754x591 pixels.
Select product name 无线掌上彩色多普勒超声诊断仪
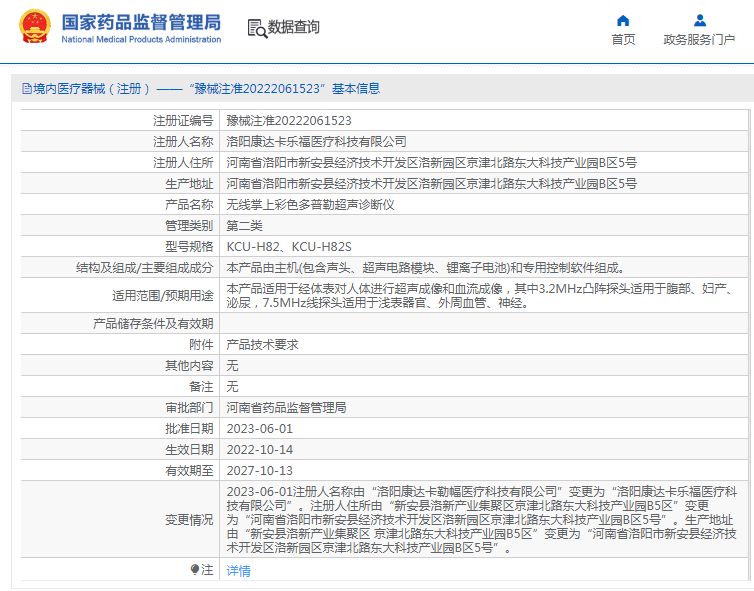311,204
